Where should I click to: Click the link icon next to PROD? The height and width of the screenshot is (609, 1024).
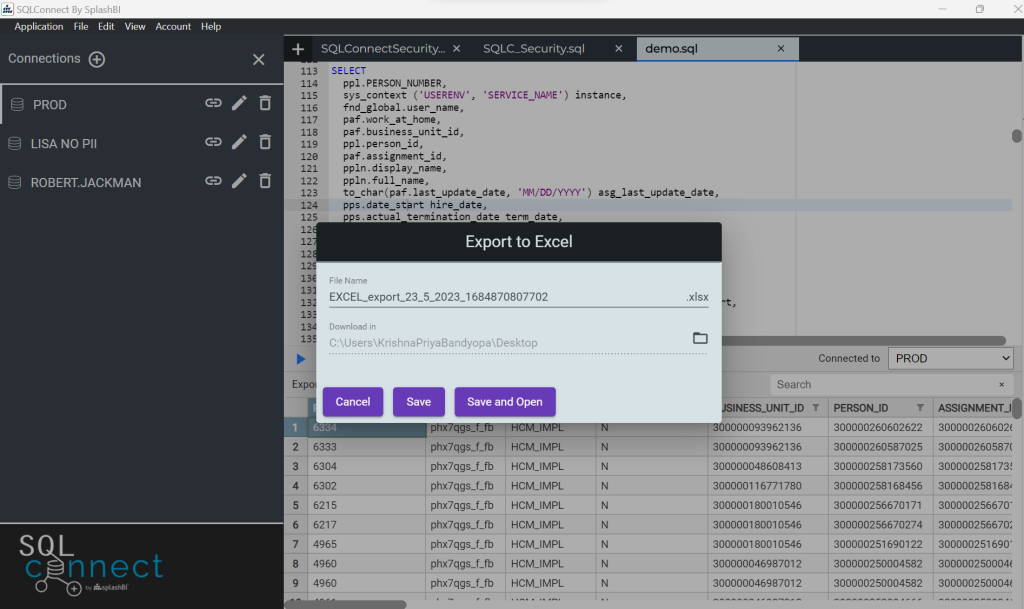(x=213, y=103)
